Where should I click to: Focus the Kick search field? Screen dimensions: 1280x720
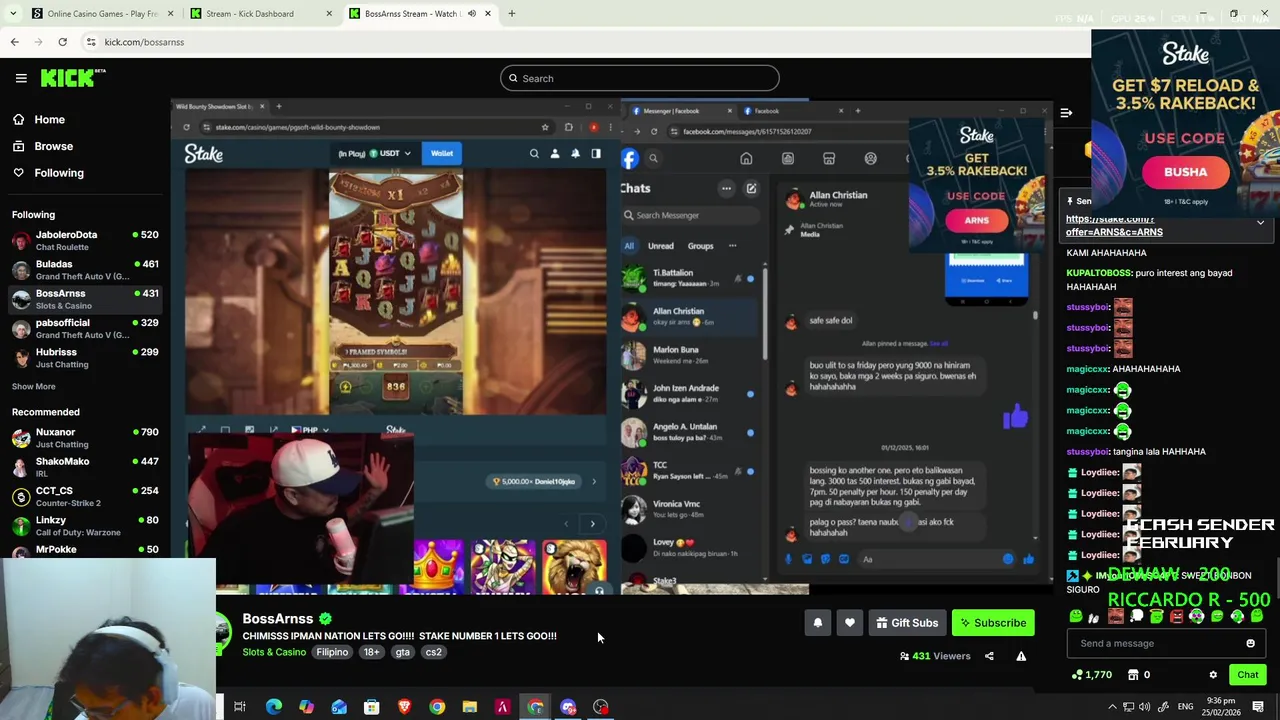click(x=640, y=78)
